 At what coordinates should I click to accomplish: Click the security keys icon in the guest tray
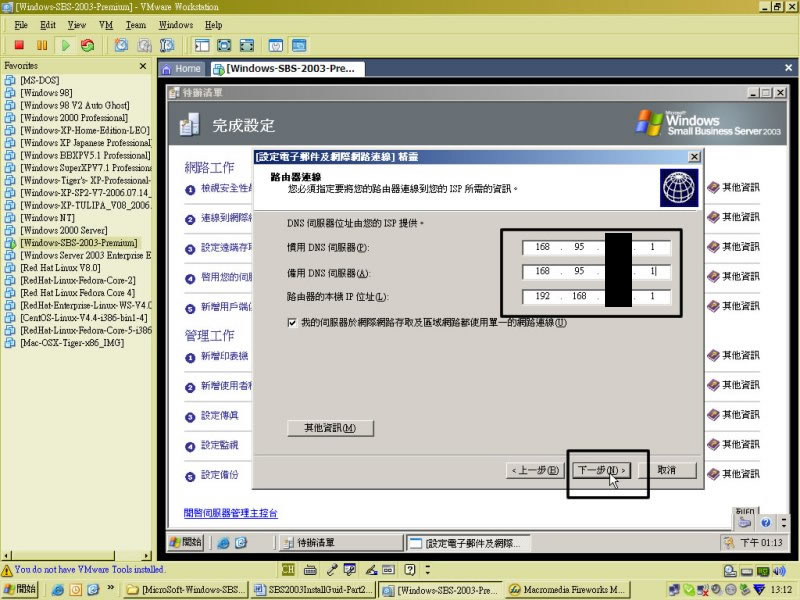[x=728, y=543]
